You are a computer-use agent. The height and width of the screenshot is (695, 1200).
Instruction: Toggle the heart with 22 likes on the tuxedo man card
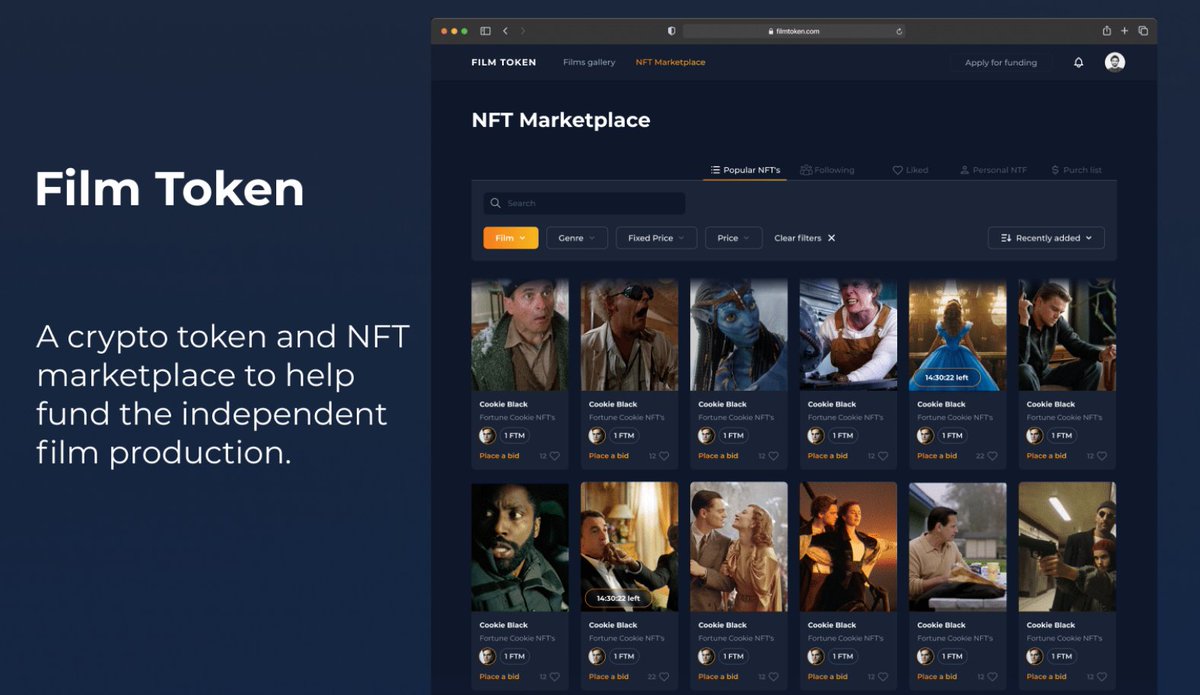[664, 677]
